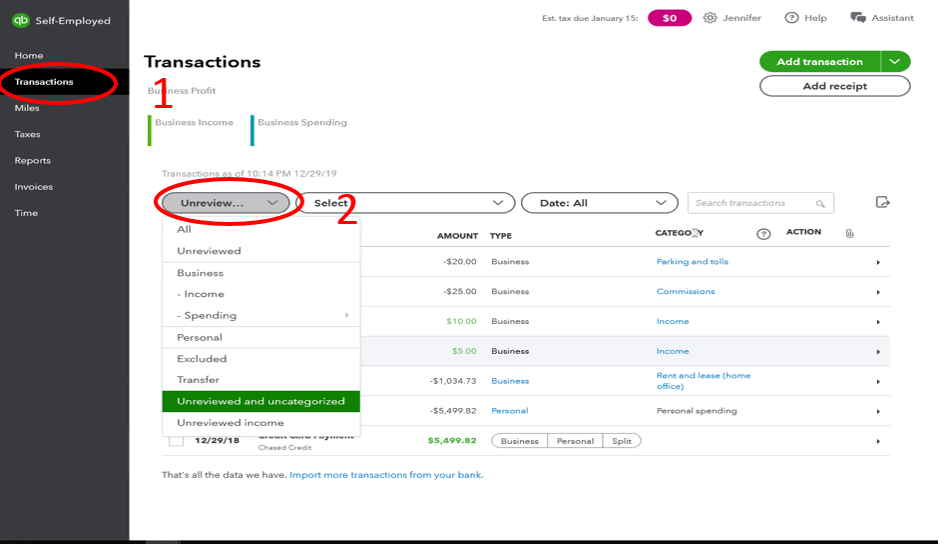Mark credit transaction as Personal

[575, 441]
